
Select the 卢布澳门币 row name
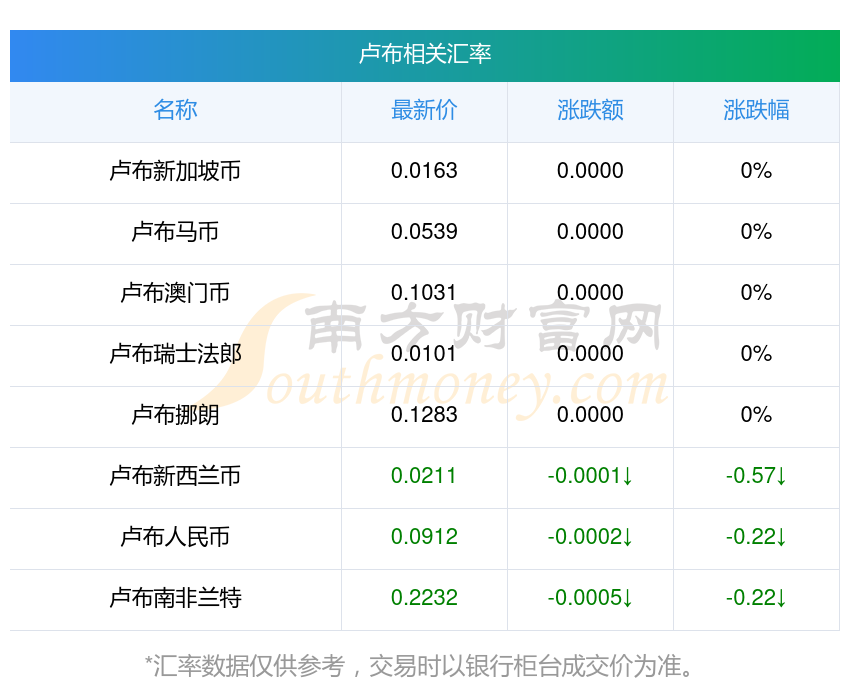(x=175, y=293)
